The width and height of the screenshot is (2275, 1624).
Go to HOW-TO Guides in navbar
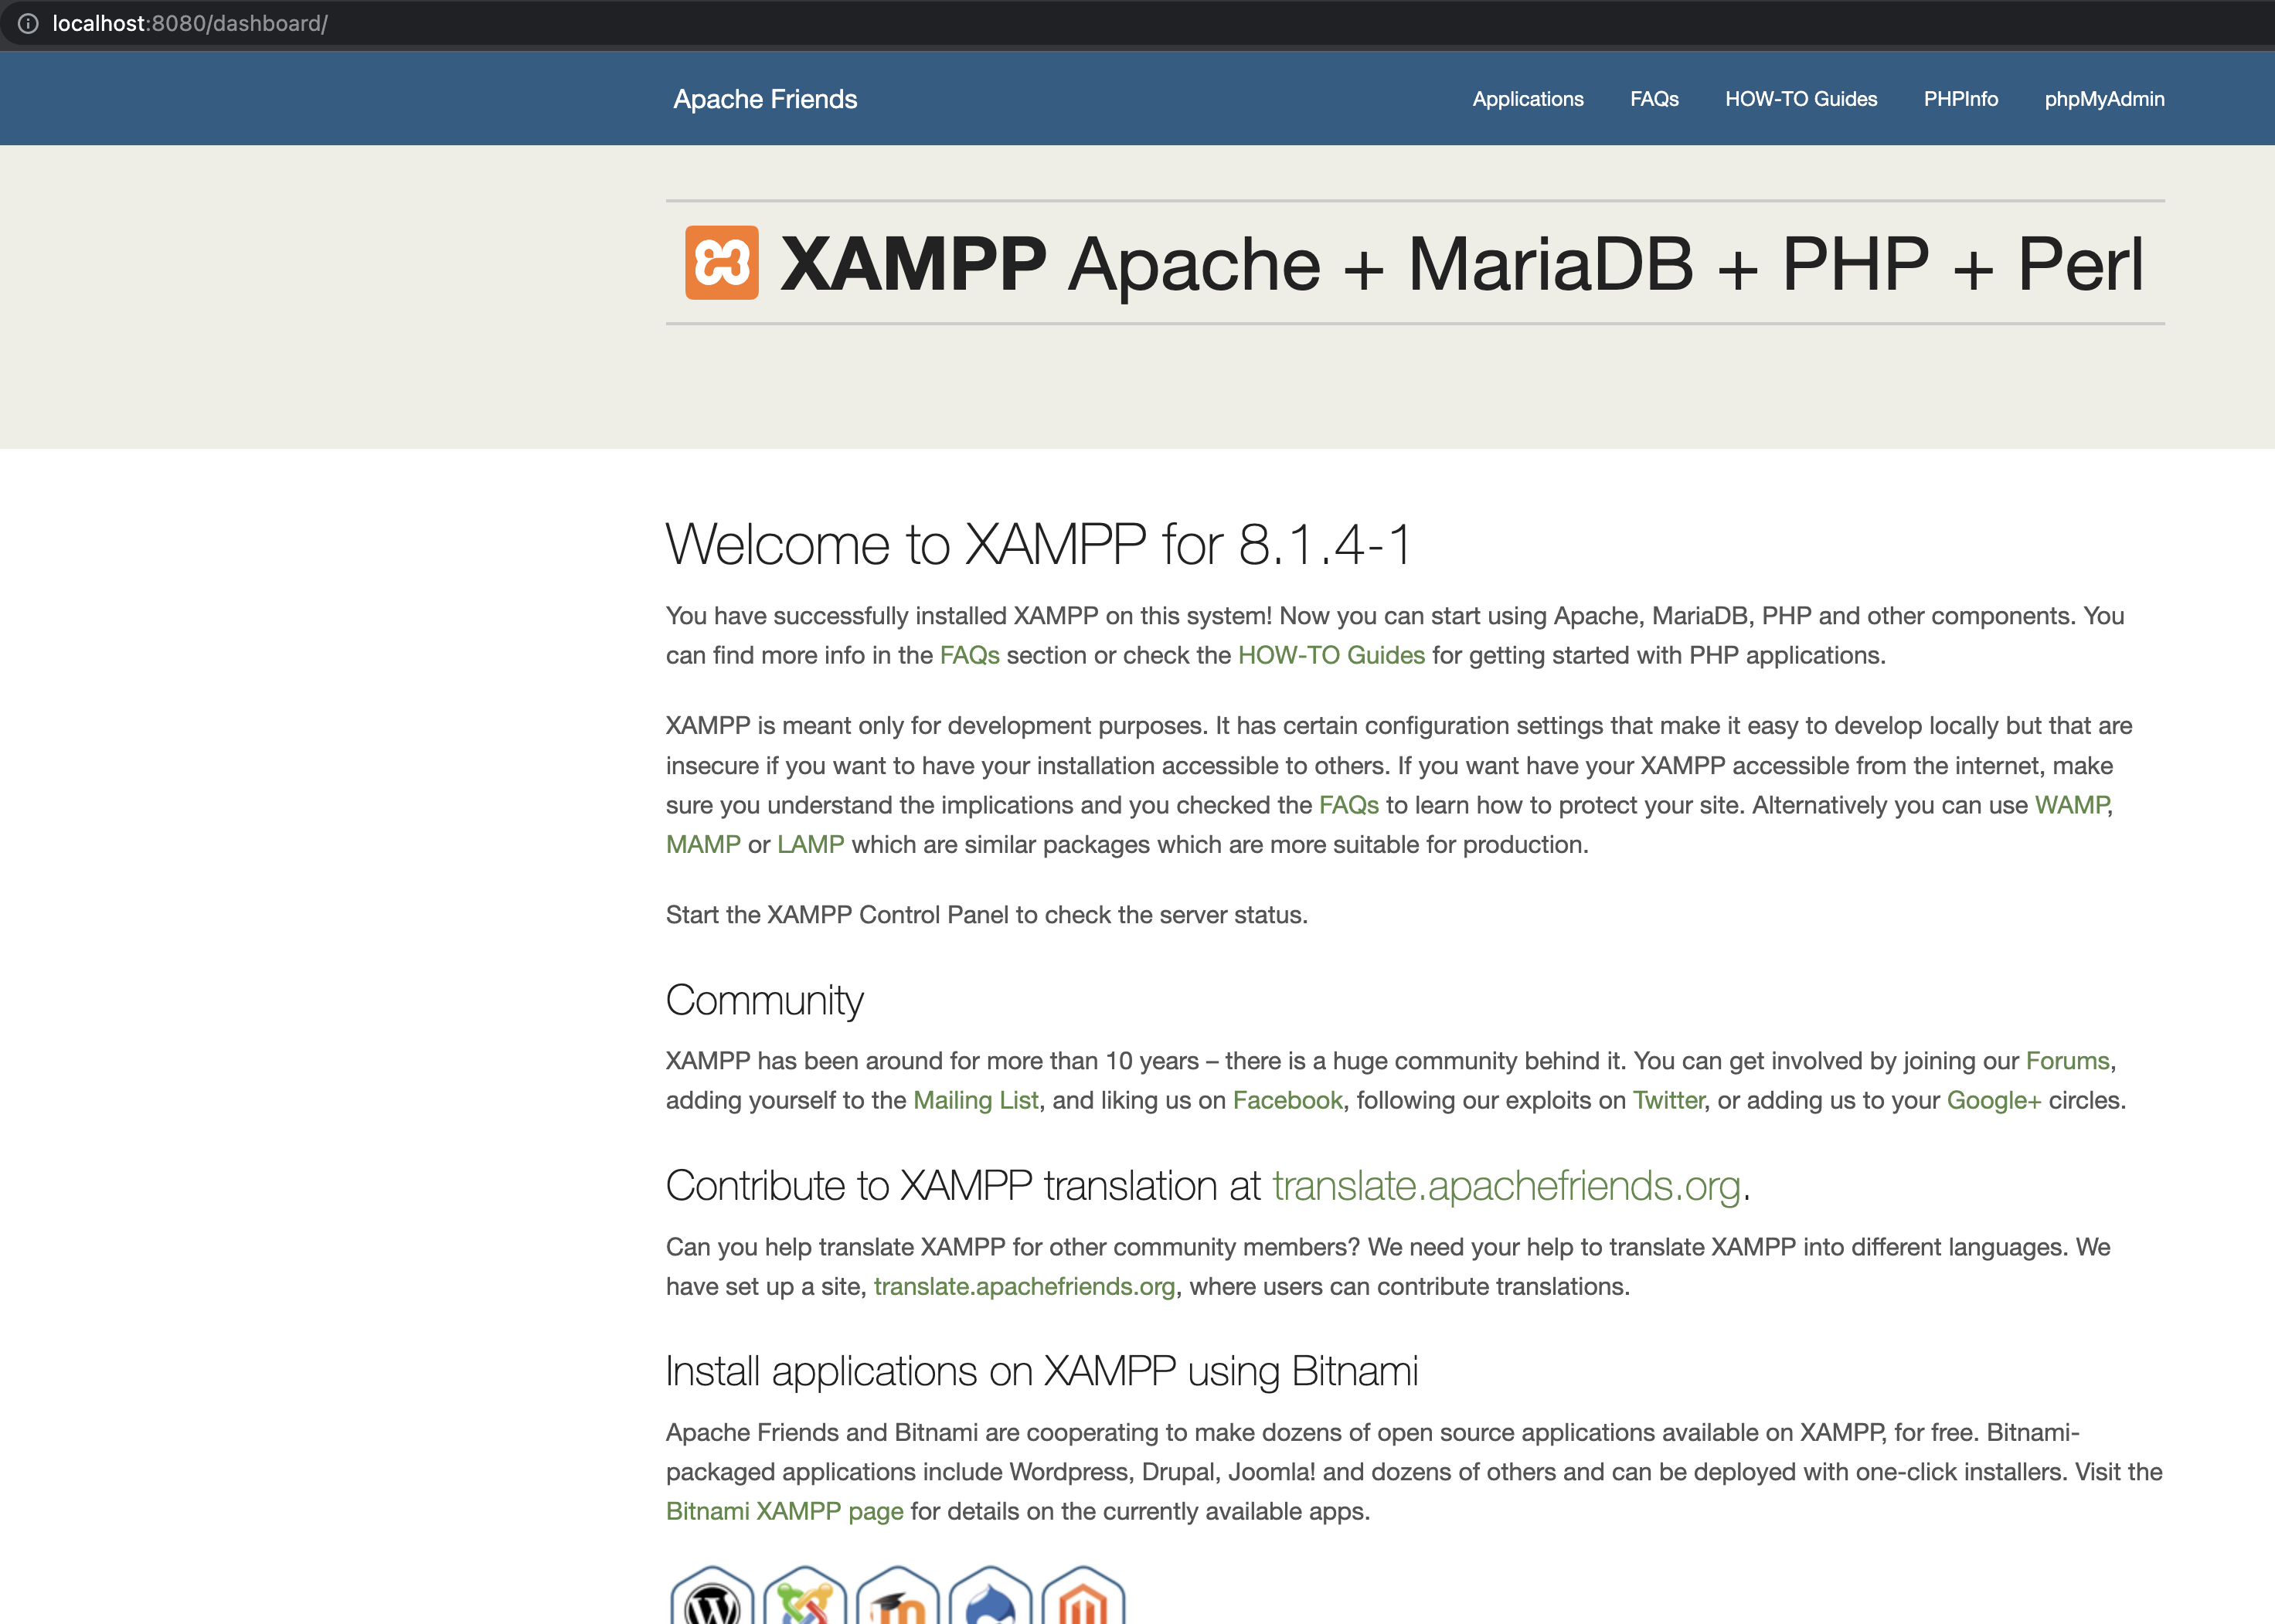(x=1800, y=99)
